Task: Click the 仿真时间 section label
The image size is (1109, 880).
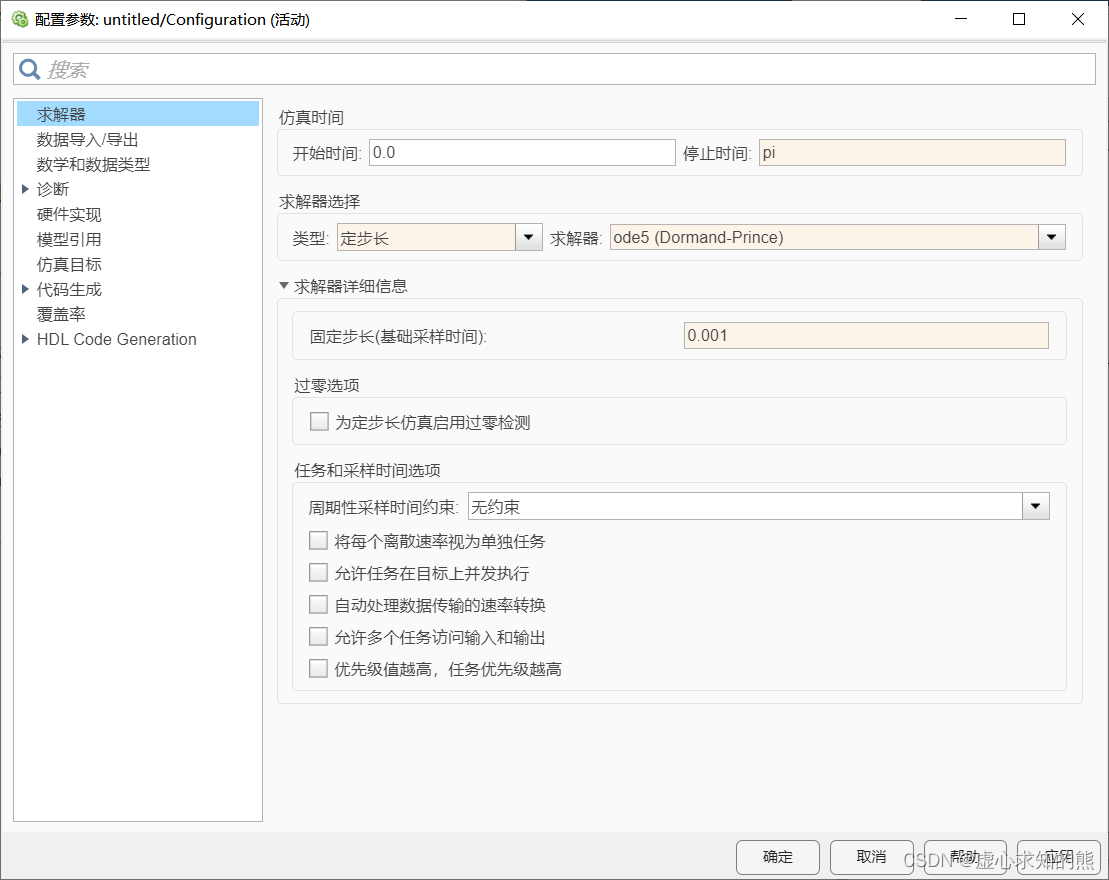Action: point(311,117)
